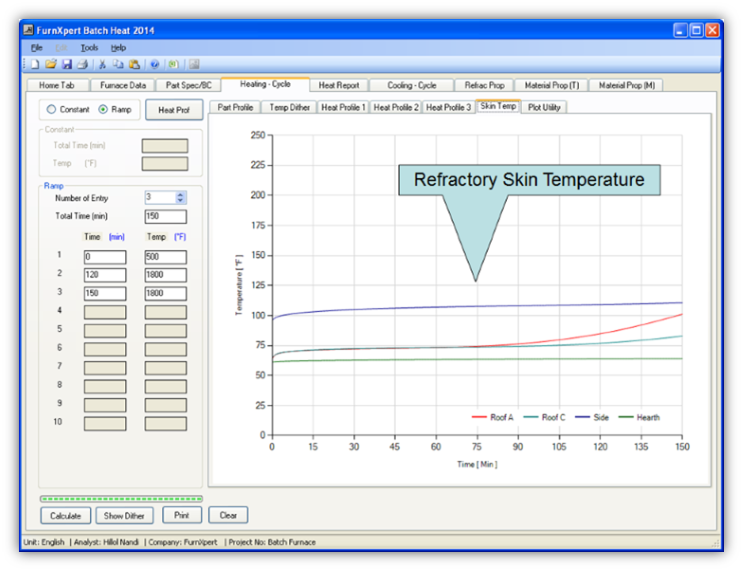This screenshot has width=743, height=571.
Task: Open the Refrac Prop tab
Action: pos(484,85)
